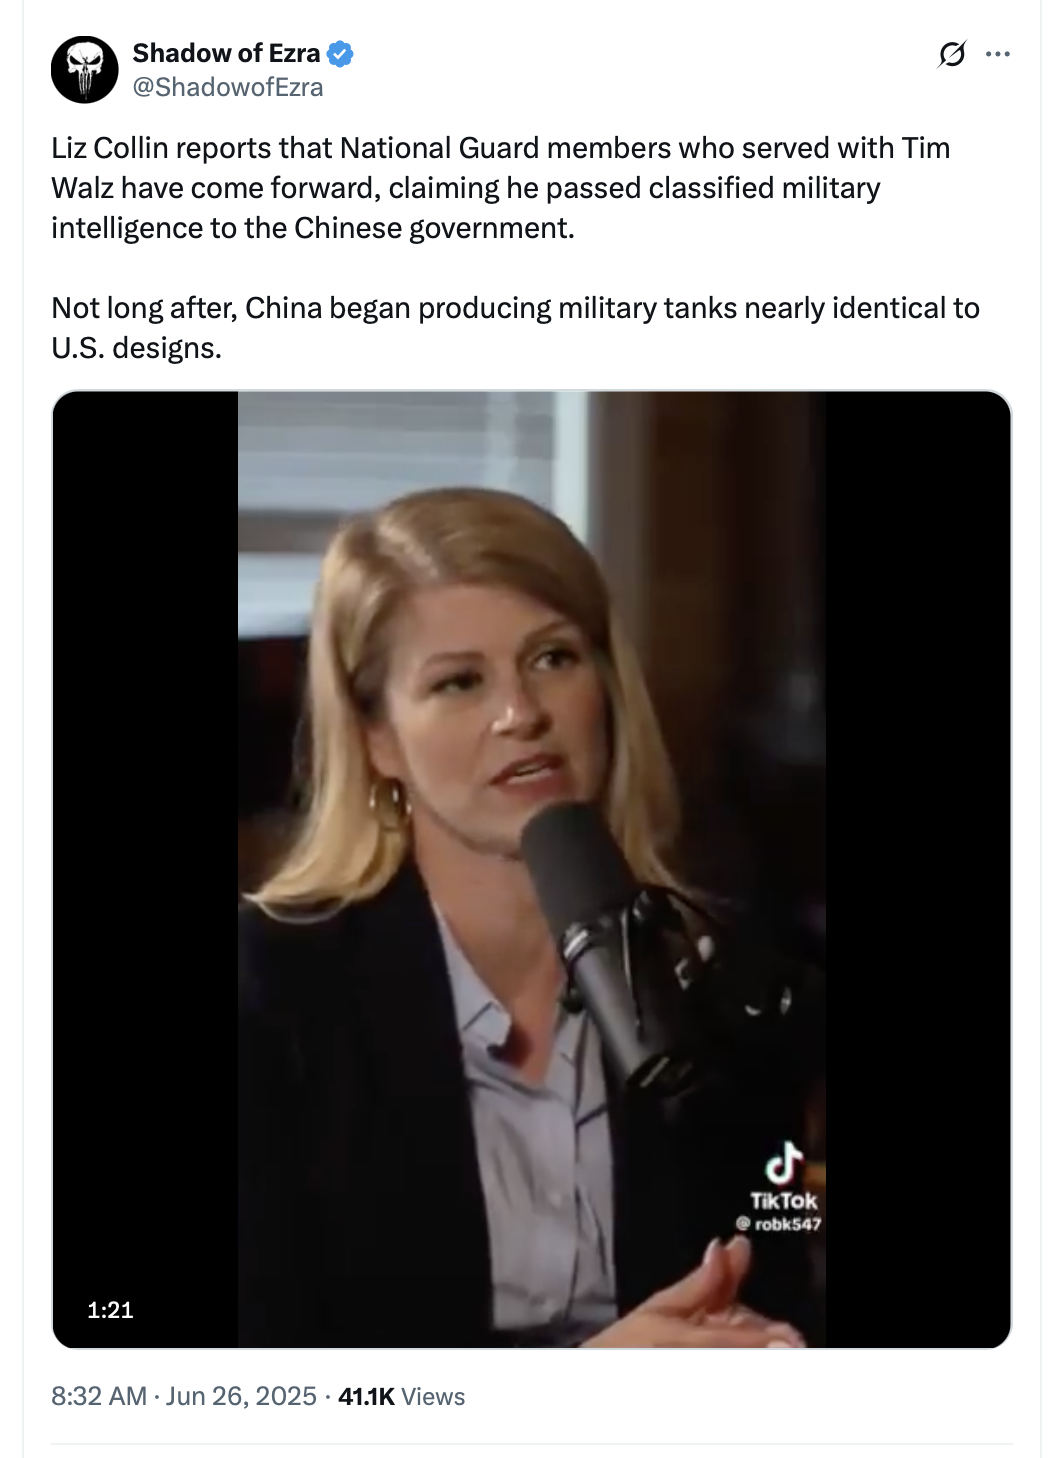1054x1458 pixels.
Task: Click the paragraph about China producing tanks
Action: point(515,328)
